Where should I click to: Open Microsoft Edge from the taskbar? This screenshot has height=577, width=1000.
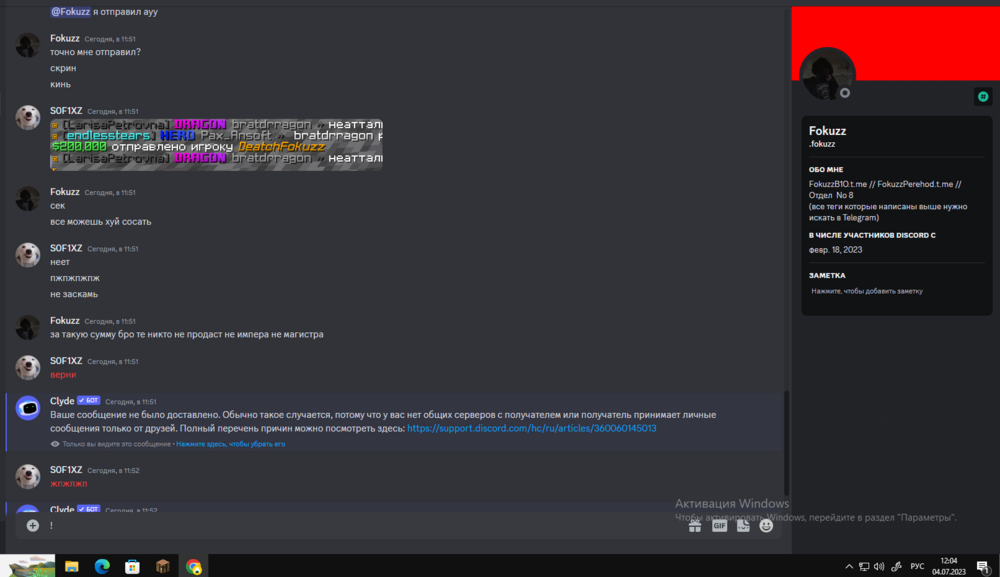pos(102,566)
